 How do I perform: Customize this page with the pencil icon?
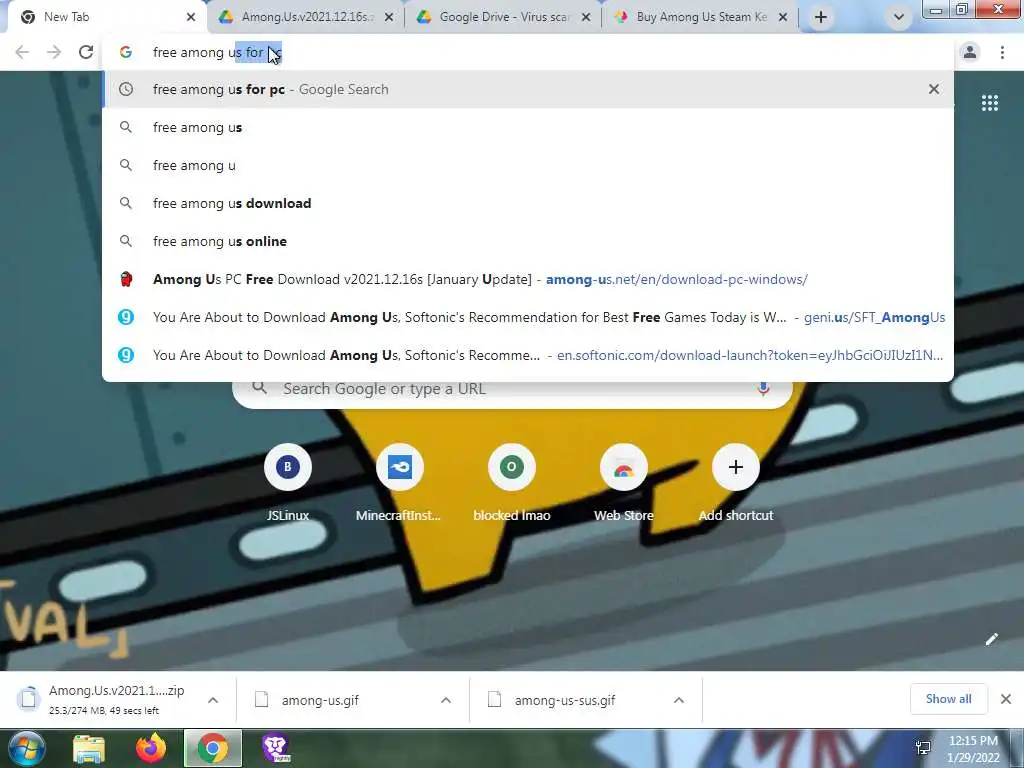tap(991, 639)
